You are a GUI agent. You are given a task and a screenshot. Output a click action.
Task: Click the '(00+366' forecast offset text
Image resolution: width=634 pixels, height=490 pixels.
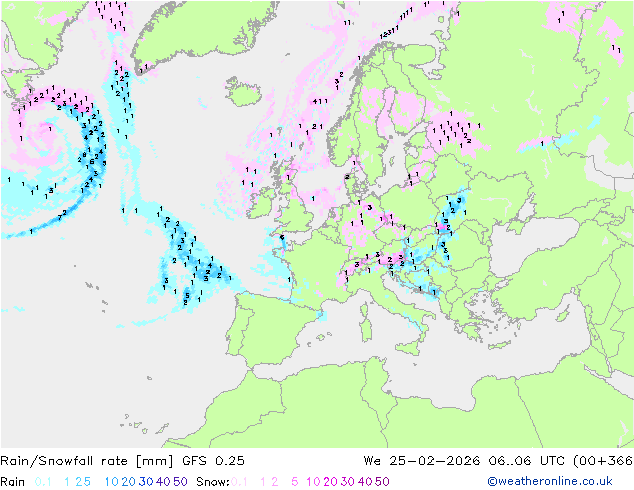click(603, 461)
